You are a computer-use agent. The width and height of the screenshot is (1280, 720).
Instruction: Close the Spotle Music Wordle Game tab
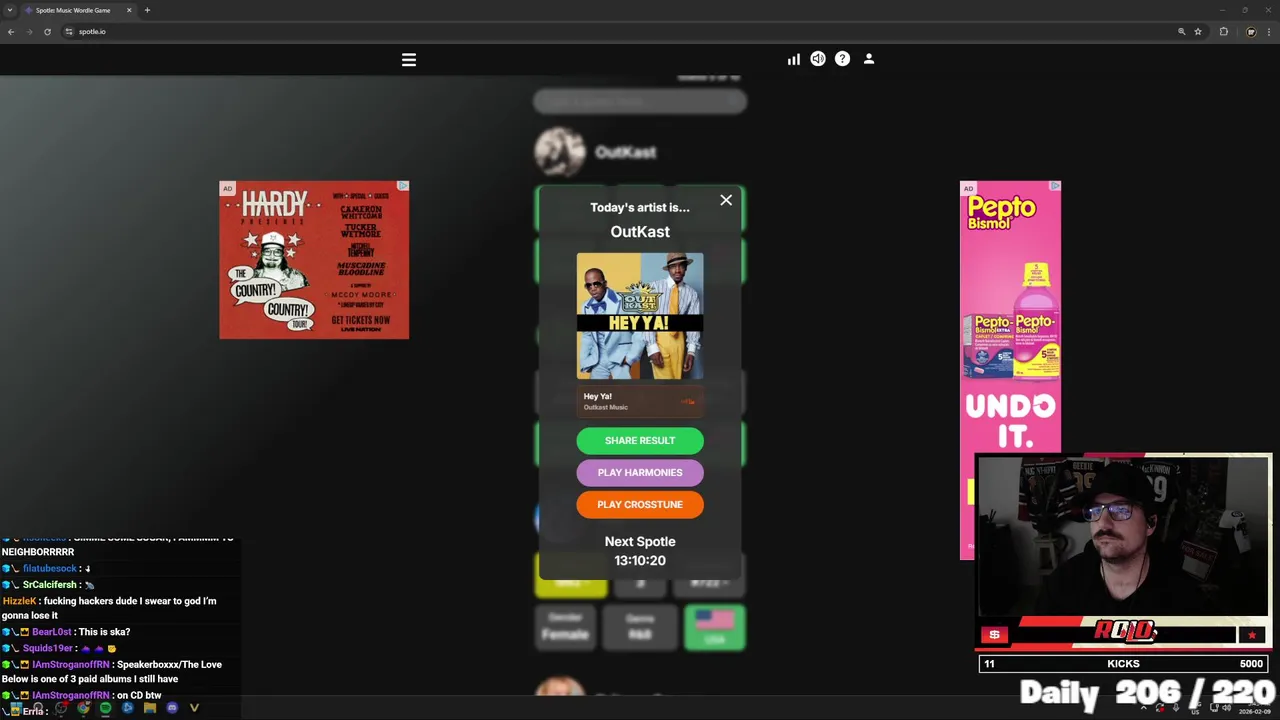click(x=129, y=10)
